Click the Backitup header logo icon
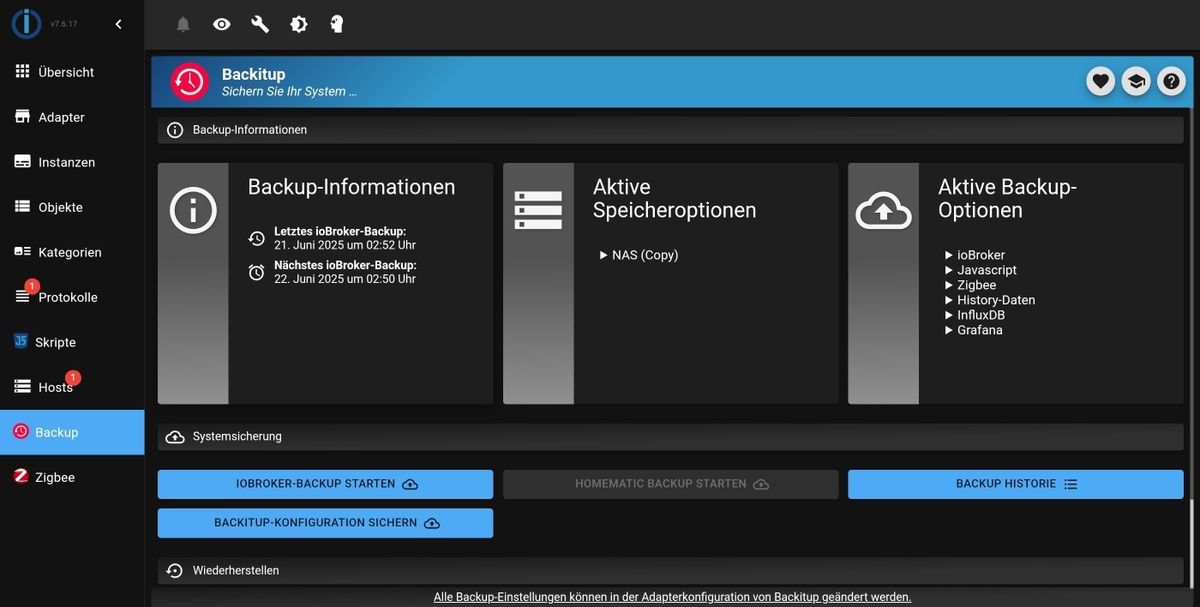 [189, 82]
